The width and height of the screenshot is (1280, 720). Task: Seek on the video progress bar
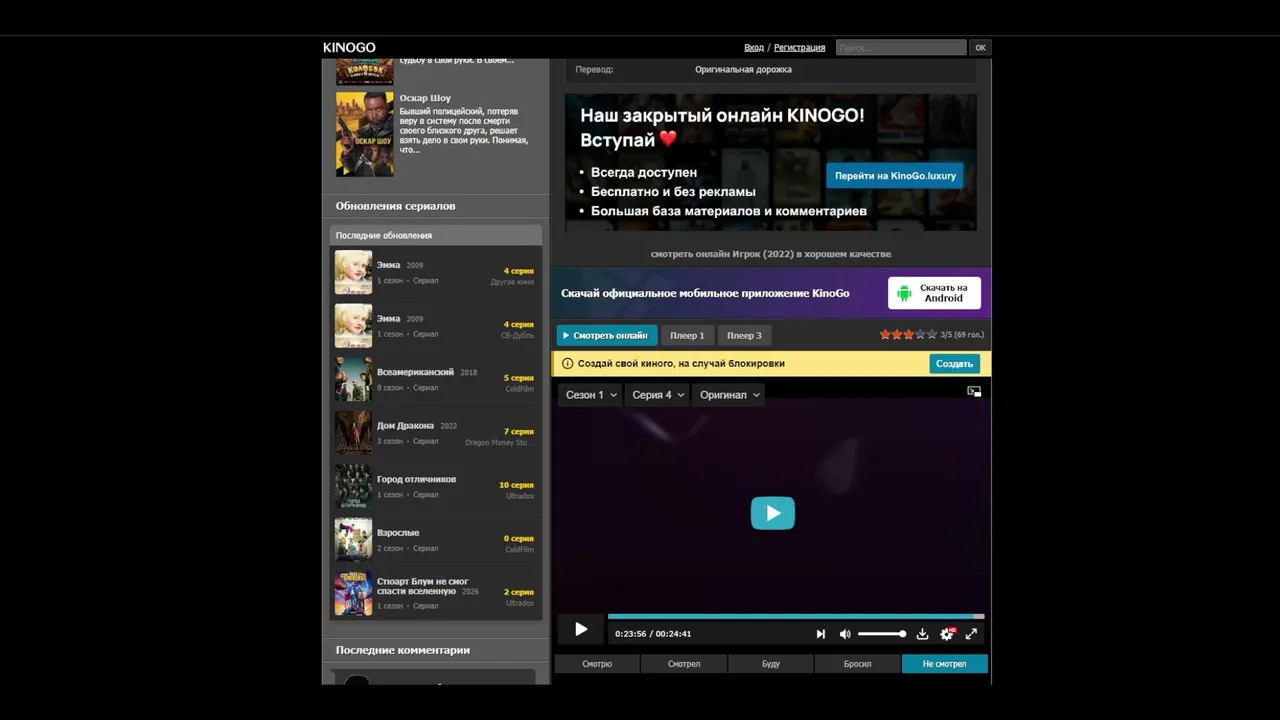click(796, 617)
